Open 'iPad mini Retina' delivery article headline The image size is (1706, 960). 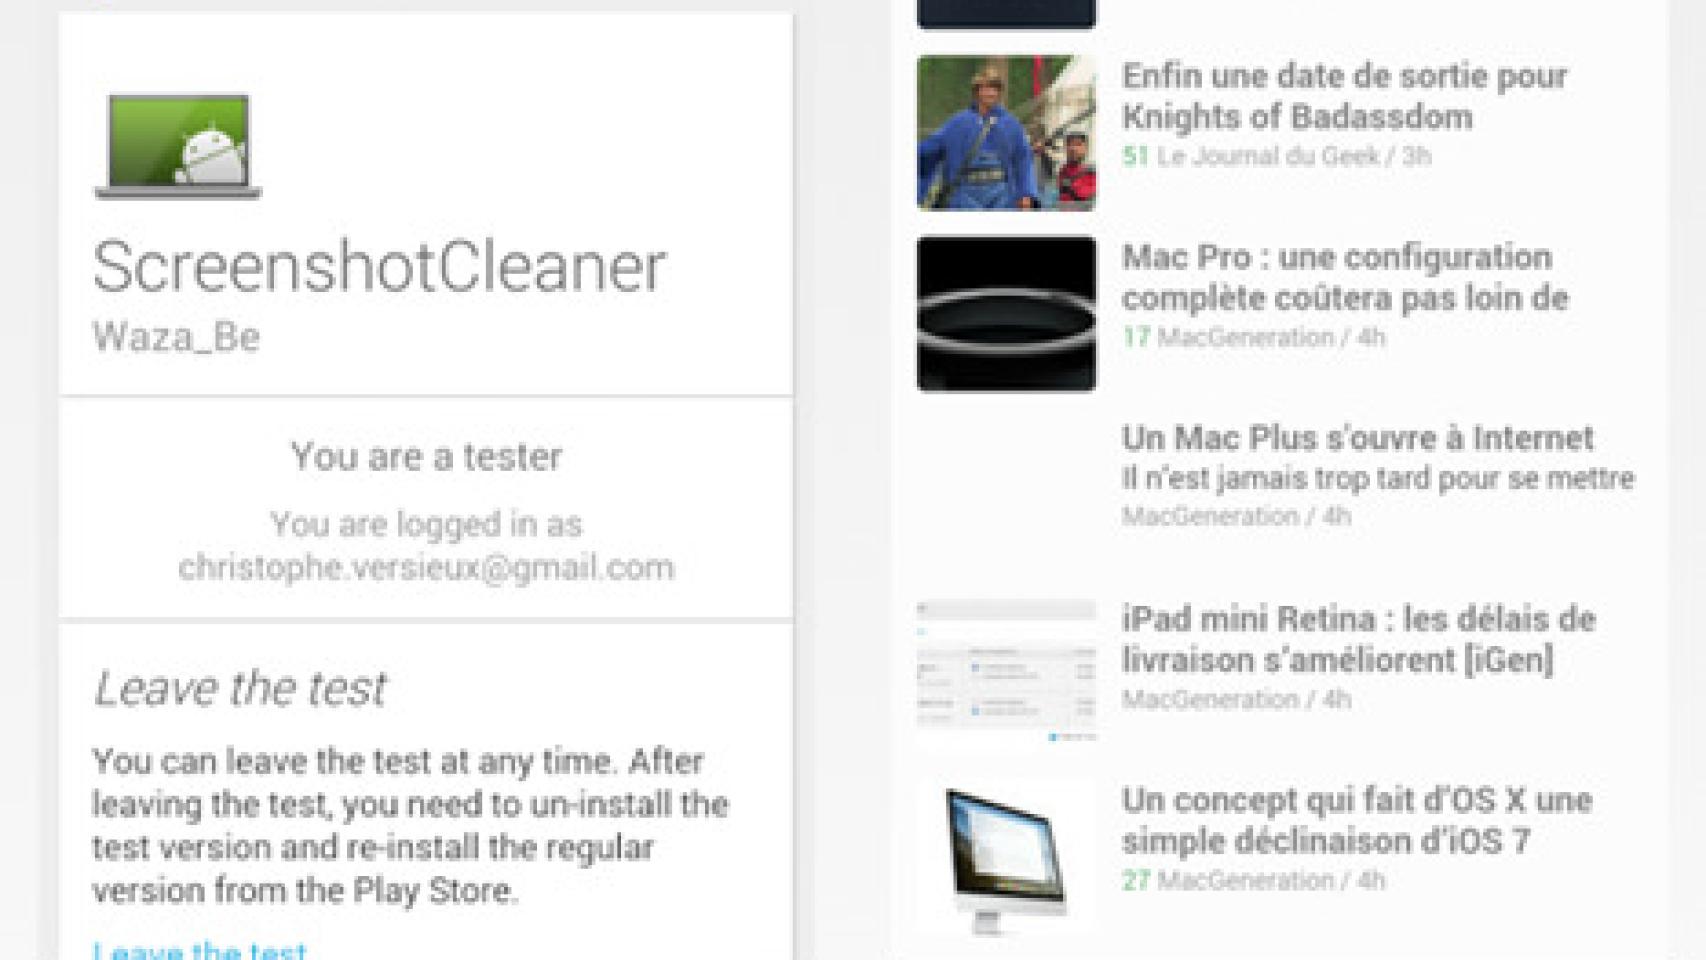(1358, 639)
